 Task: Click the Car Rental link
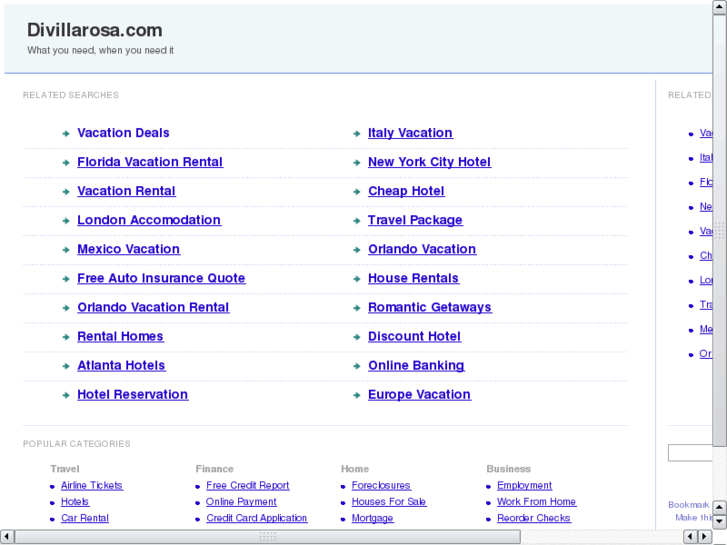85,518
